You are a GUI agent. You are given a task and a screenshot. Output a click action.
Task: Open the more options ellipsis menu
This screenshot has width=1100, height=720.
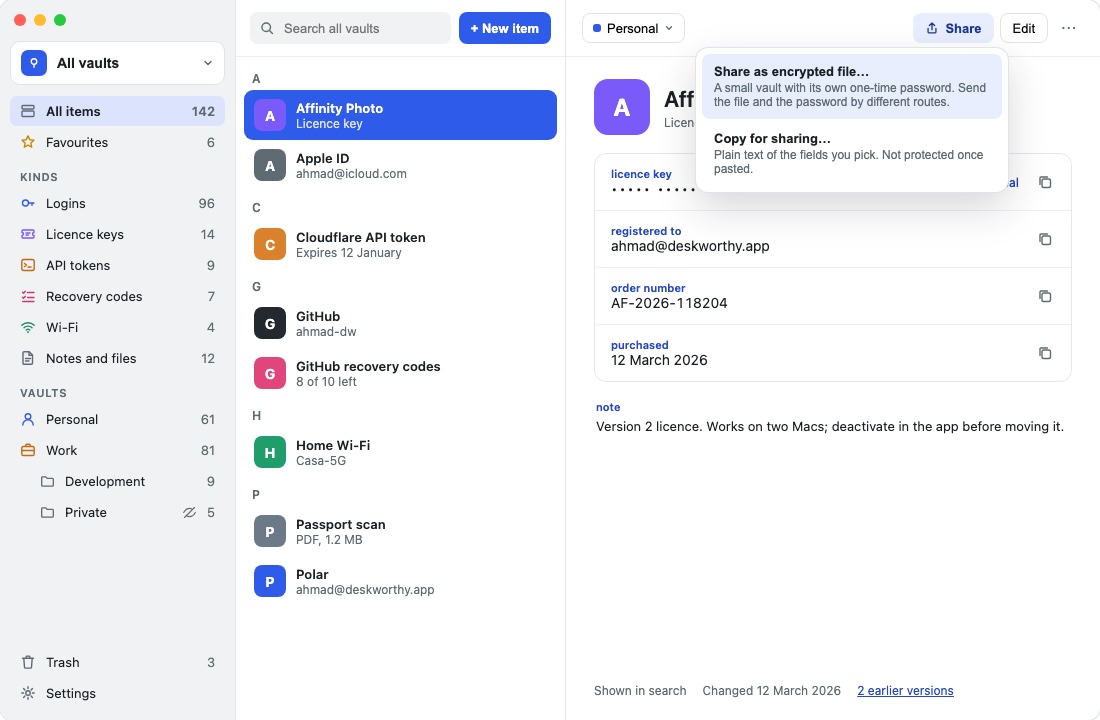click(x=1068, y=28)
